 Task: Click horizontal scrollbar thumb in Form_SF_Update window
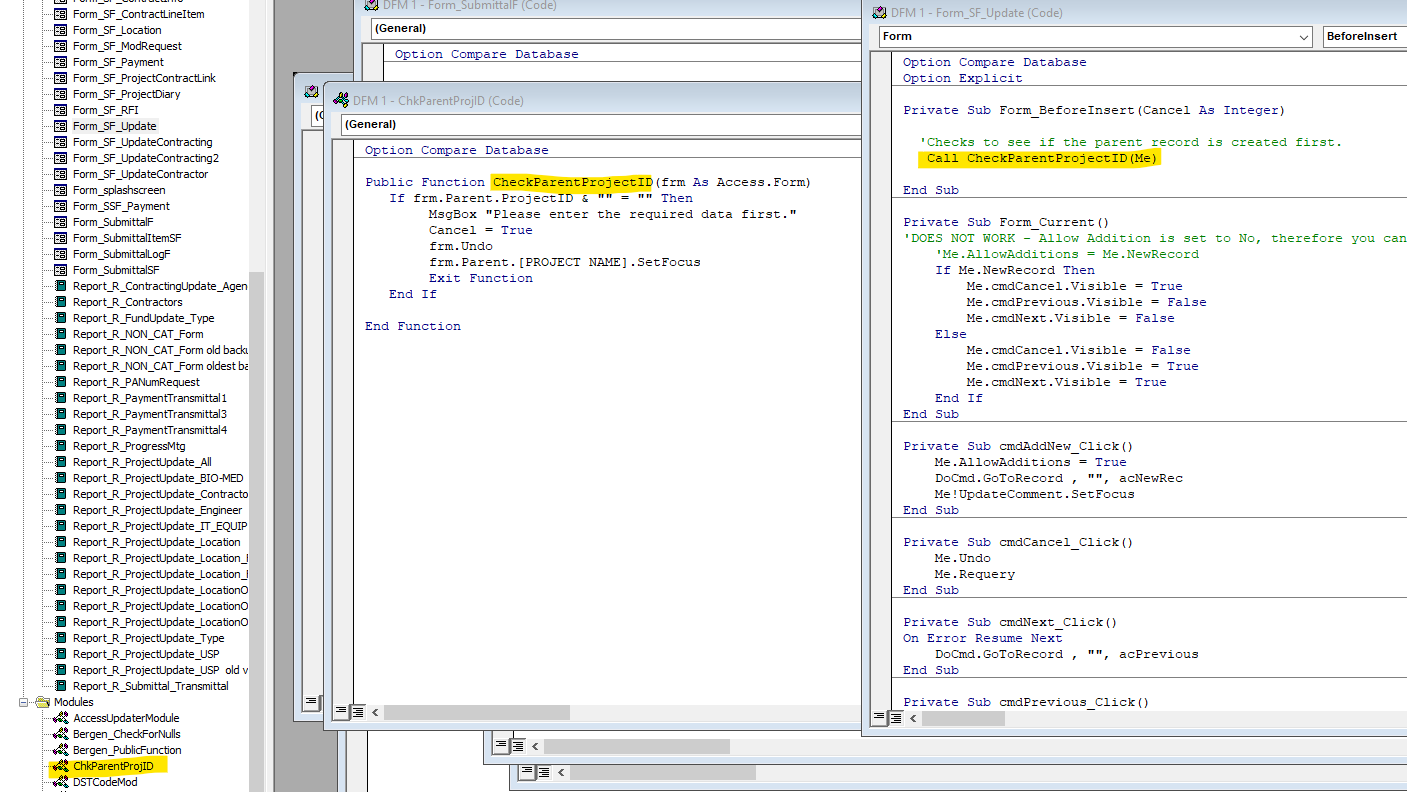962,718
